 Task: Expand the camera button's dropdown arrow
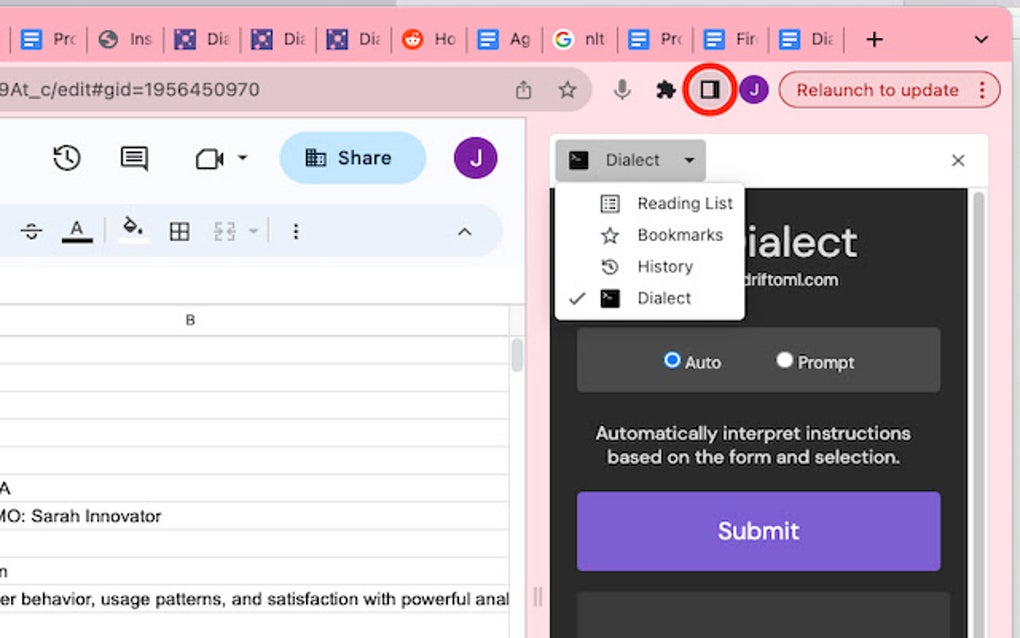(240, 158)
